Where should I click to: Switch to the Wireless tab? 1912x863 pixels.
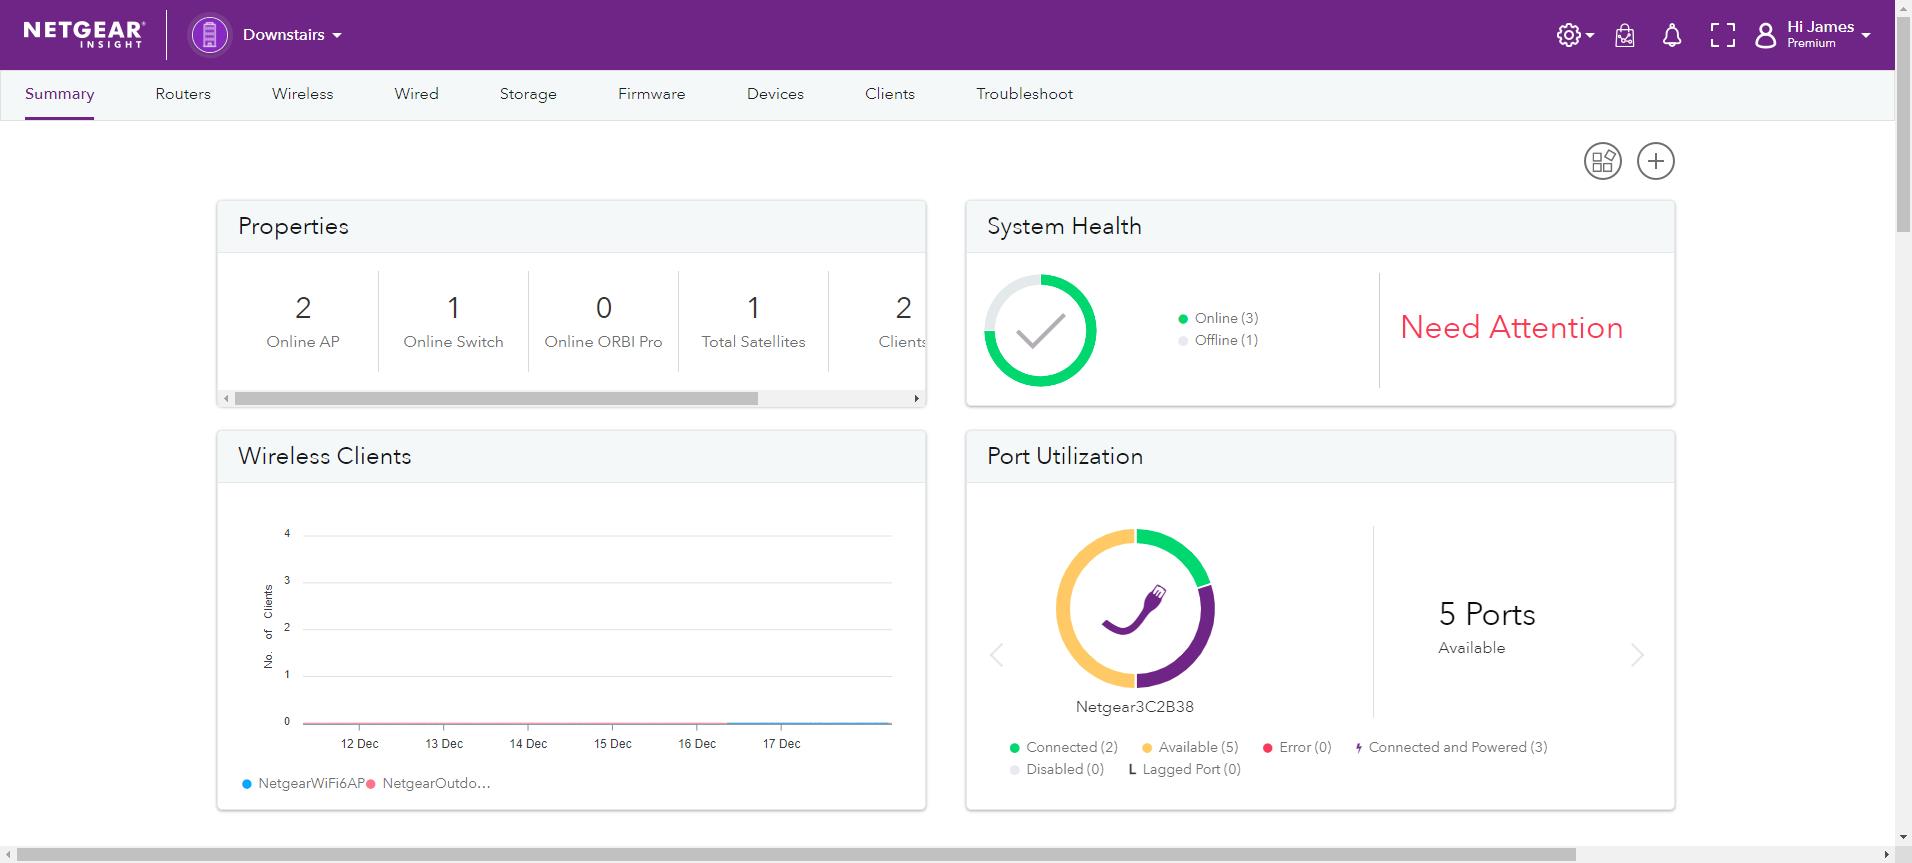click(x=302, y=94)
